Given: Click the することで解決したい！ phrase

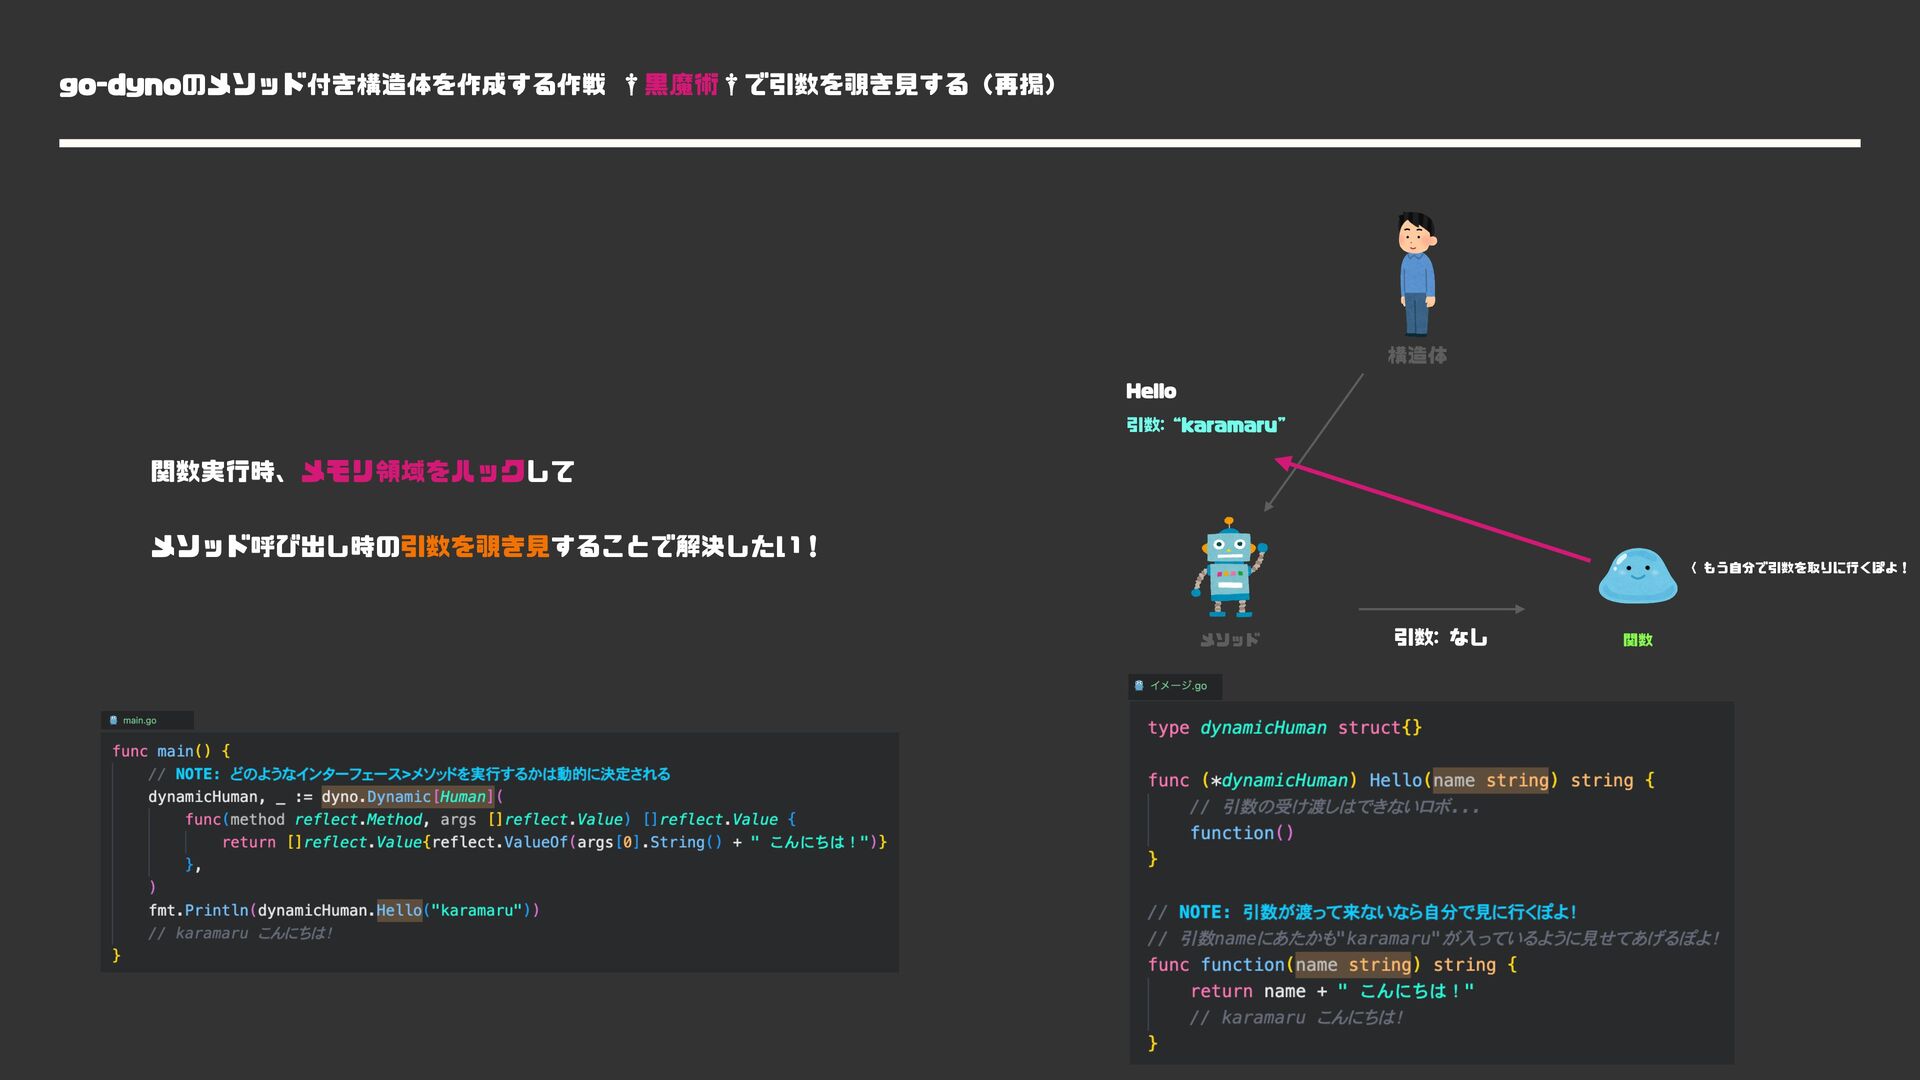Looking at the screenshot, I should pyautogui.click(x=685, y=547).
